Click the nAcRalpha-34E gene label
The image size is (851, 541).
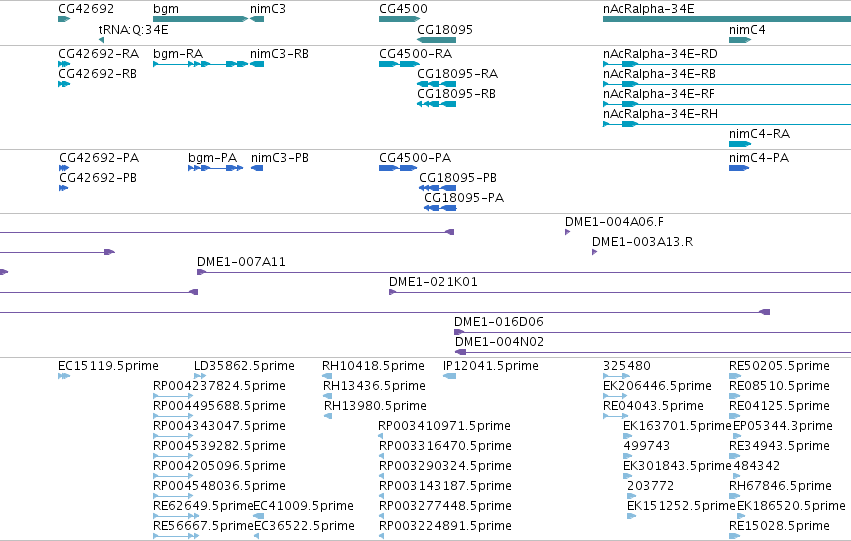[x=649, y=9]
